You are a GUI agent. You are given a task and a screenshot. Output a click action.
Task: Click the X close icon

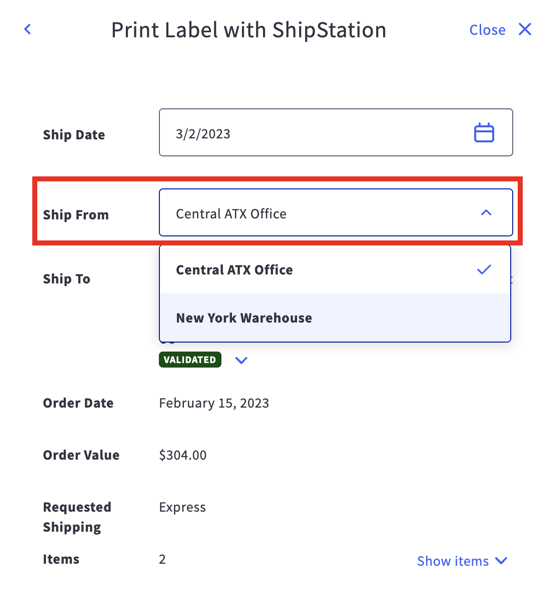pos(525,29)
